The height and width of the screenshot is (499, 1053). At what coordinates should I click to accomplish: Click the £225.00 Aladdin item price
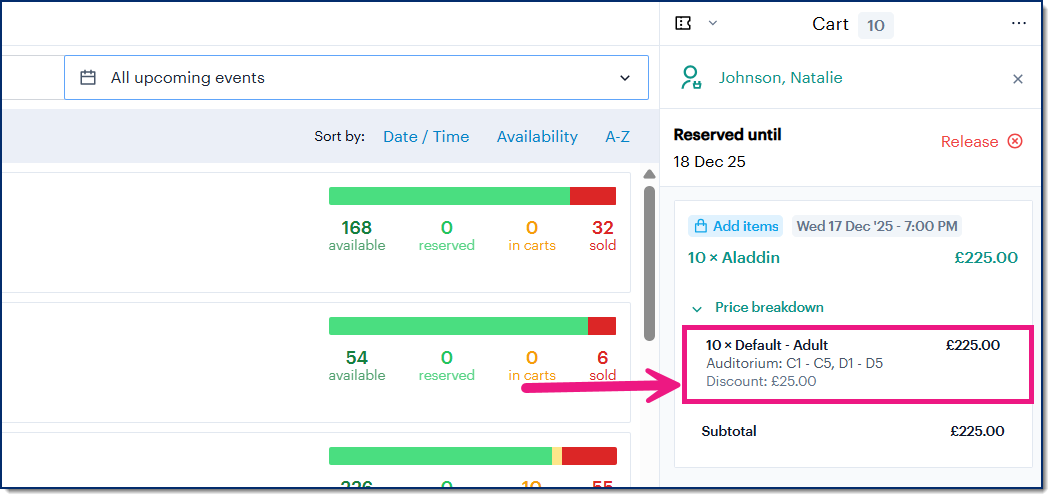986,258
